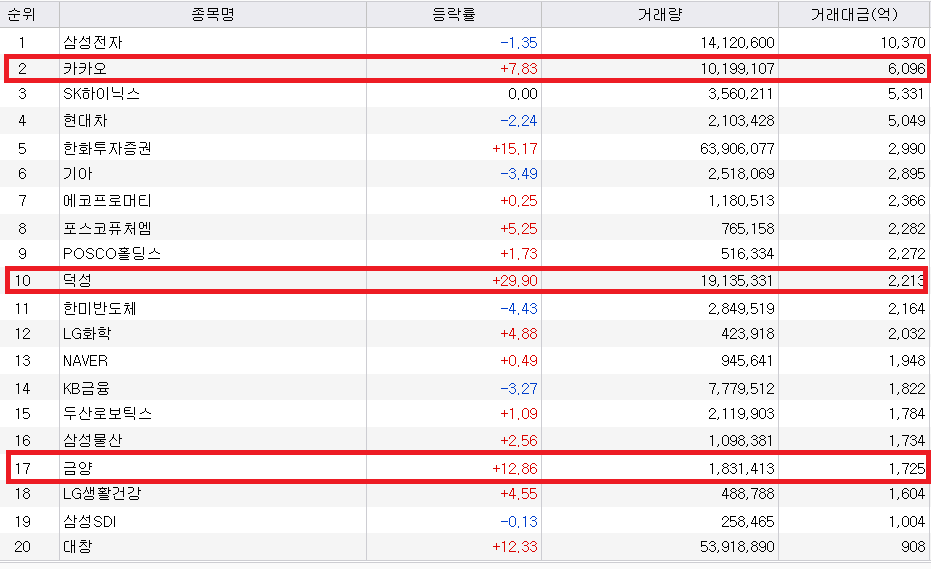Click 금양 volume 1,831,413
Viewport: 931px width, 569px height.
coord(741,468)
